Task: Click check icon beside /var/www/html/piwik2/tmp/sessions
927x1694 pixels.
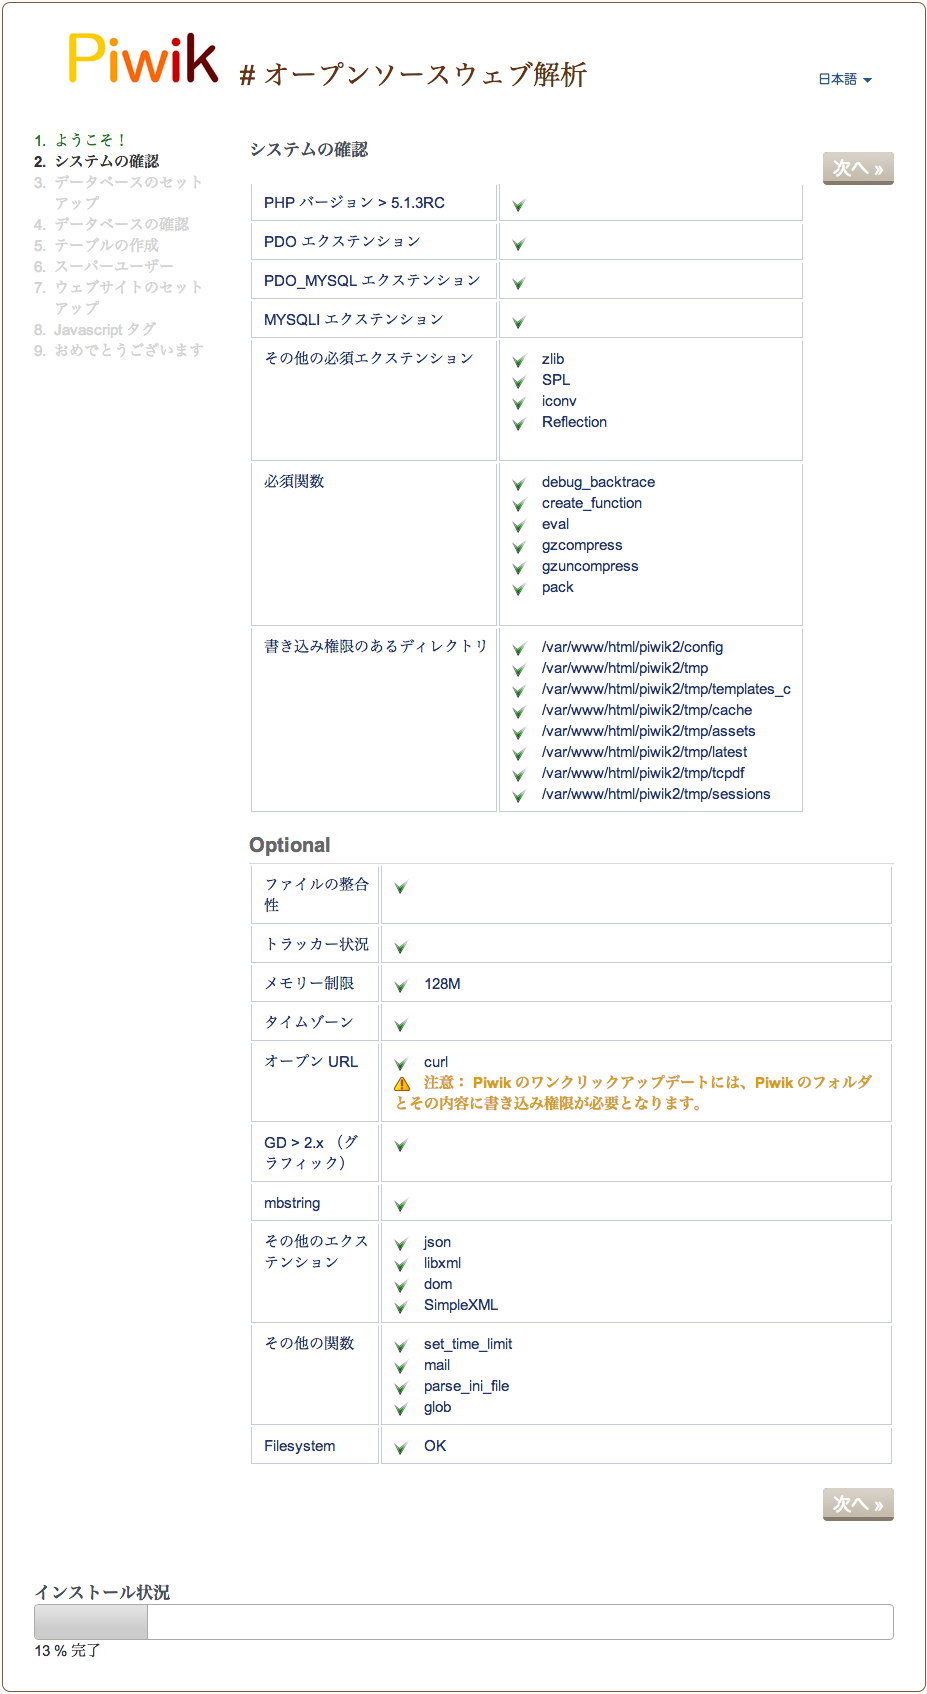Action: [519, 796]
